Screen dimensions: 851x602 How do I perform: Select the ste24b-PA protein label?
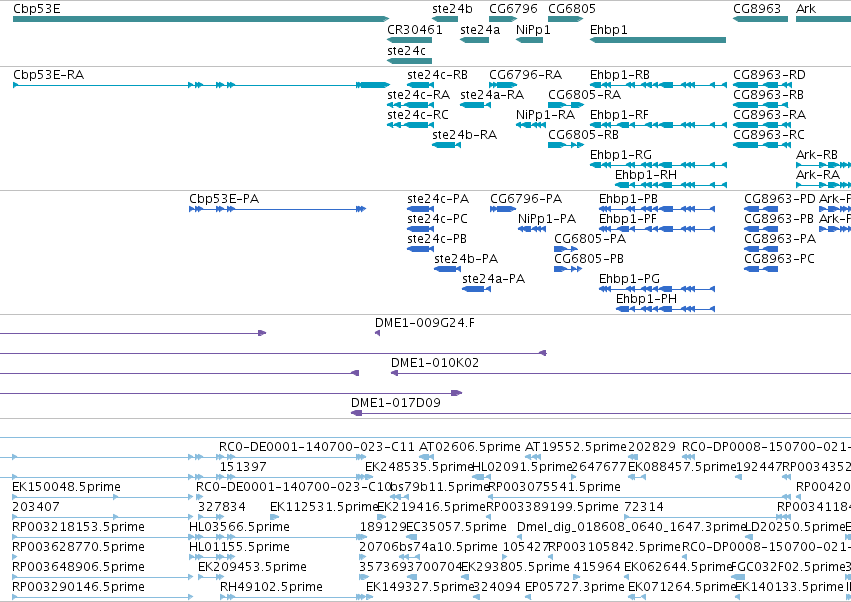click(466, 259)
